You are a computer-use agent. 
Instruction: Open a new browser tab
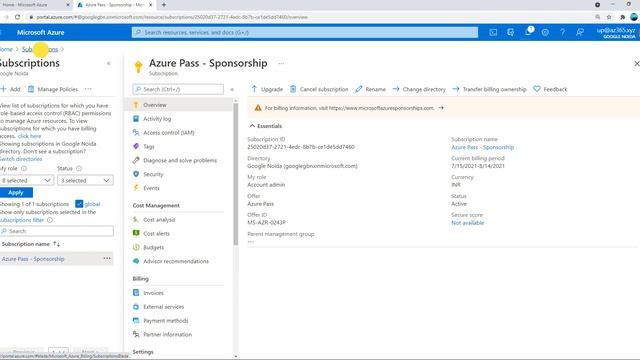tap(164, 5)
